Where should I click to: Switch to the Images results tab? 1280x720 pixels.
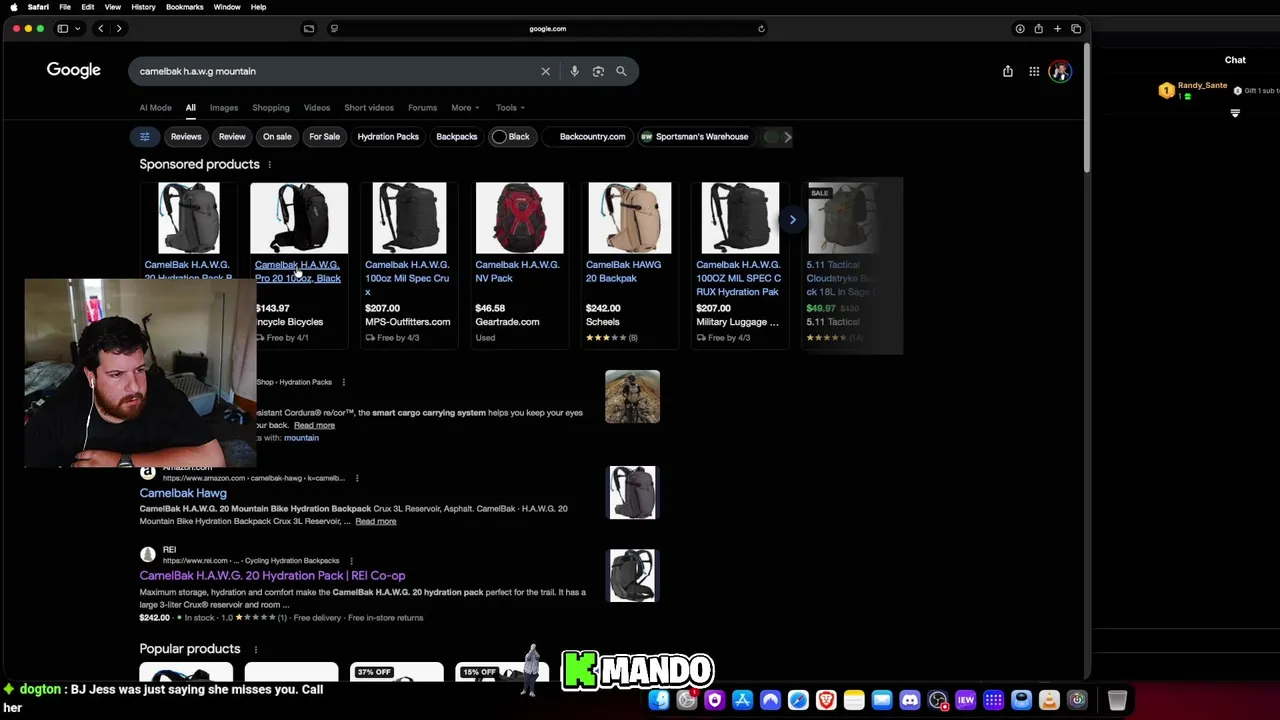click(x=224, y=108)
